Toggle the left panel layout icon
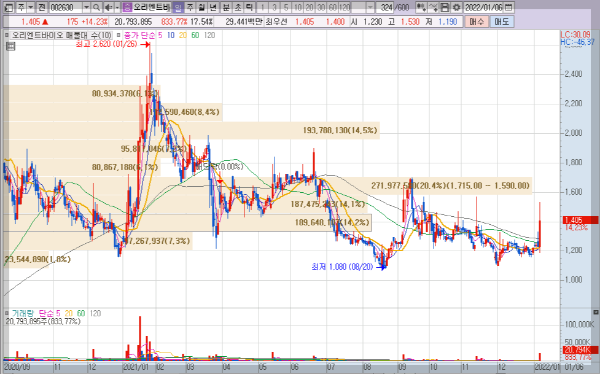600x374 pixels. 8,7
